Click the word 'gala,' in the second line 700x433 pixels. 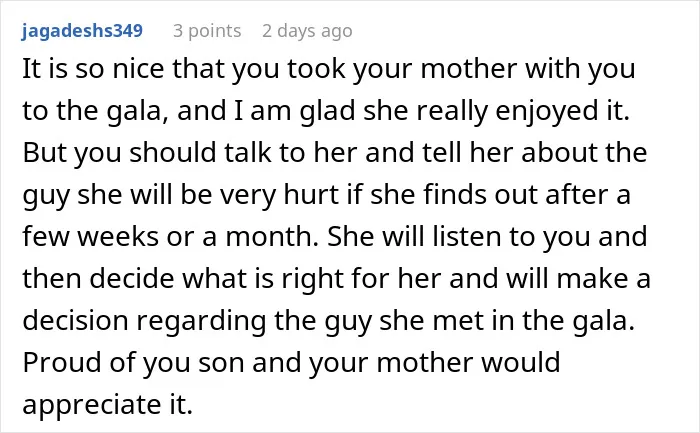(138, 111)
